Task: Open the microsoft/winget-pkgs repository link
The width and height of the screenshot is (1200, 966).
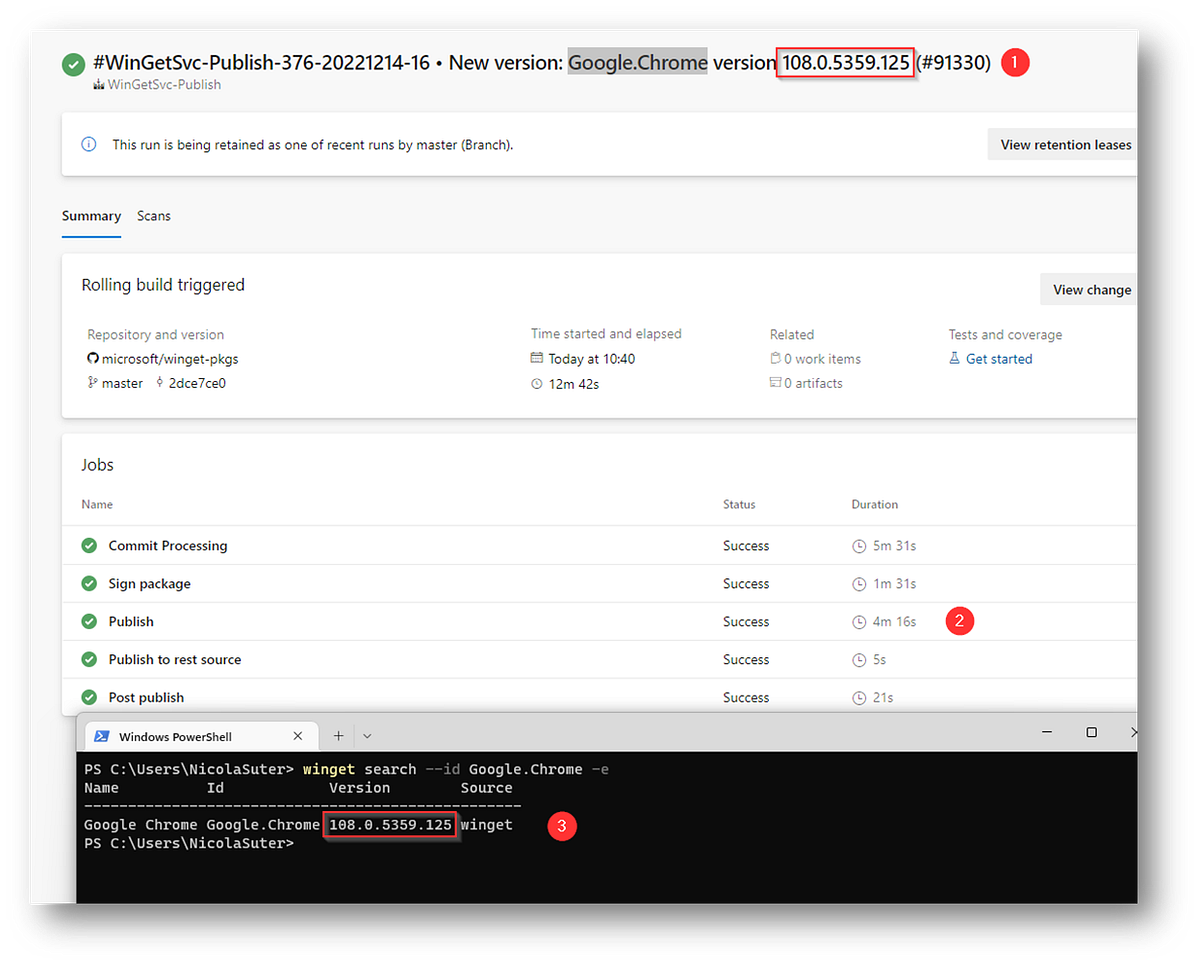Action: 170,359
